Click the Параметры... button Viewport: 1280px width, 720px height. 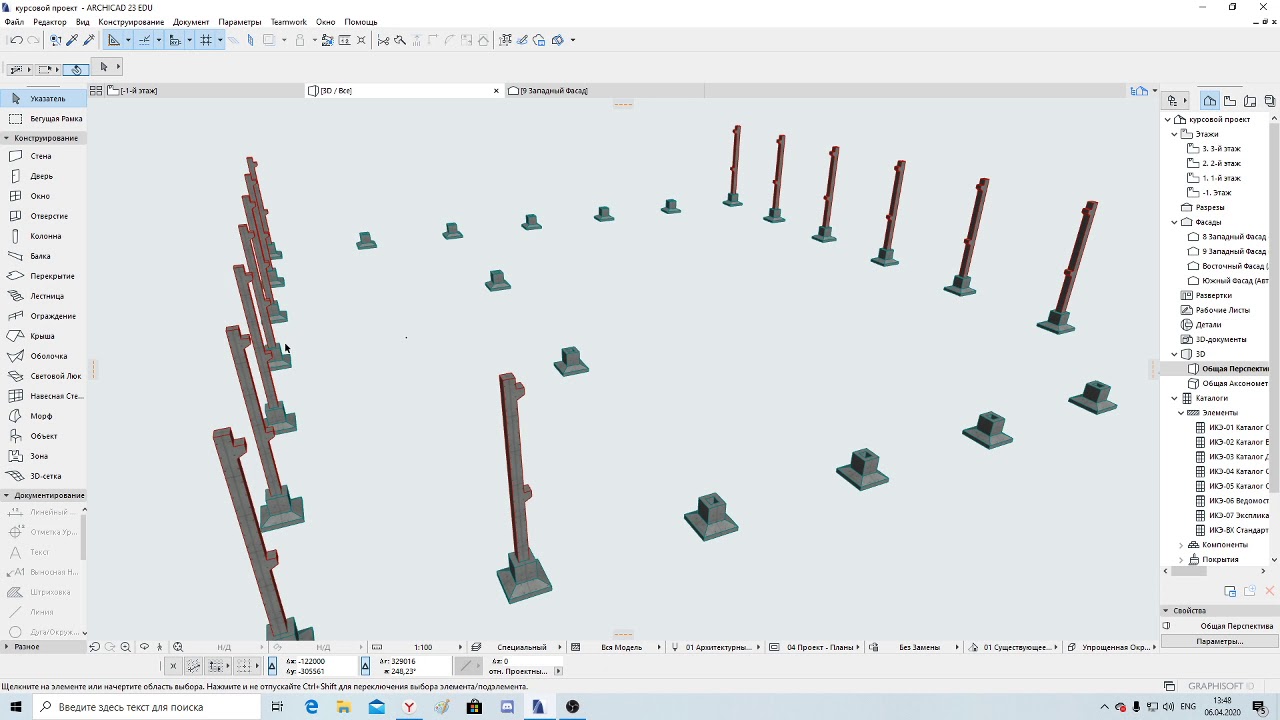[1219, 641]
